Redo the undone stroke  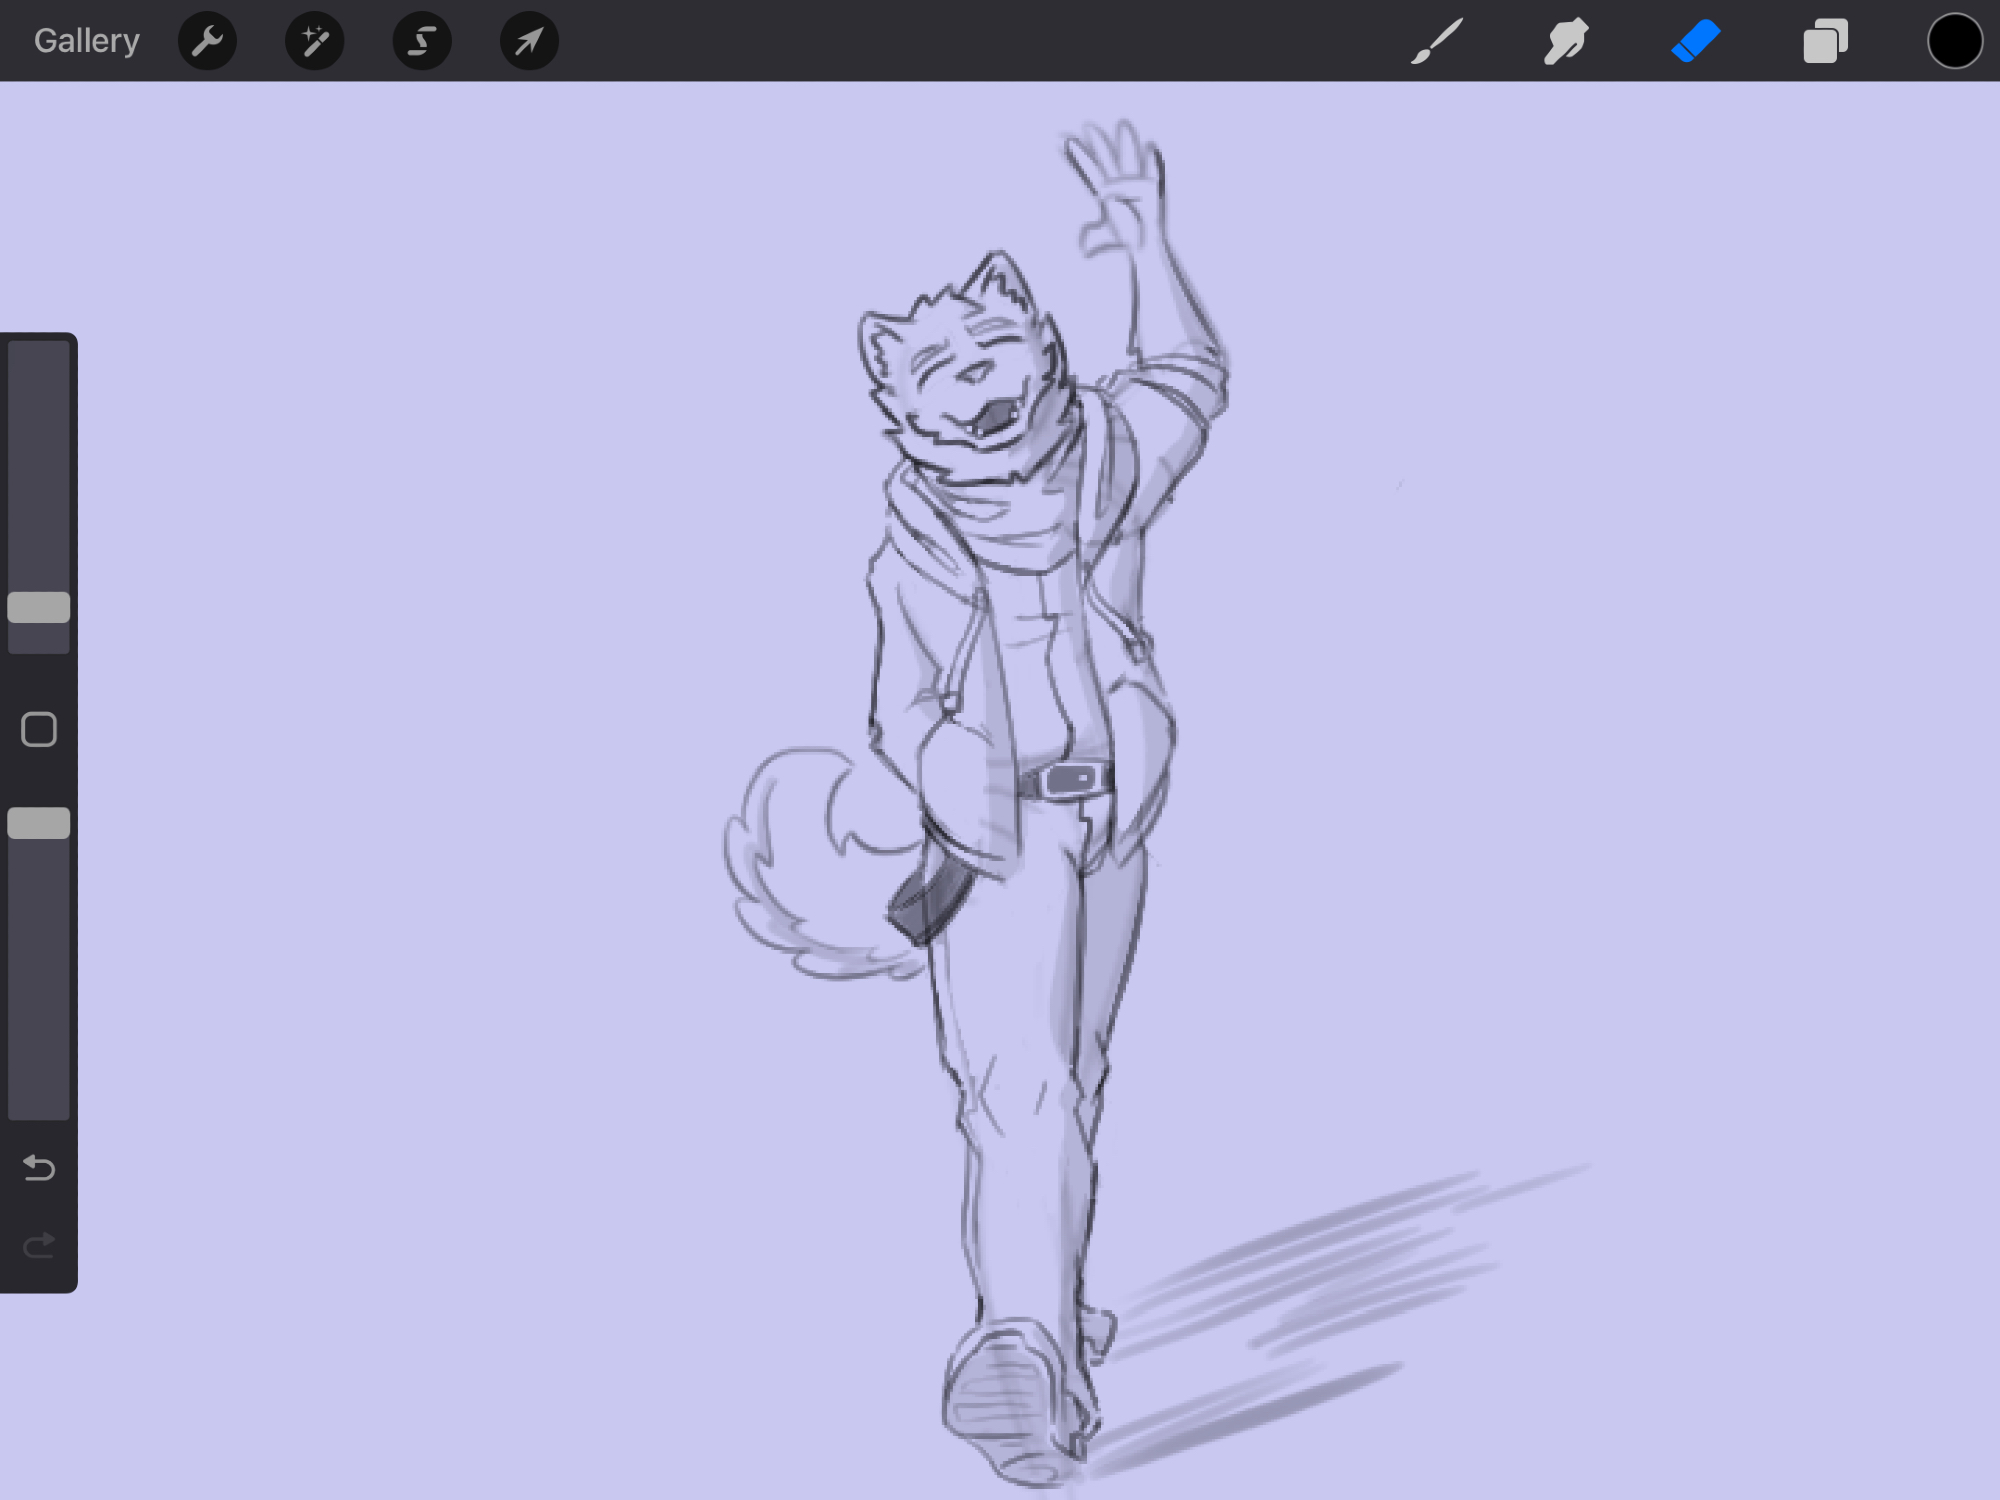click(x=39, y=1246)
